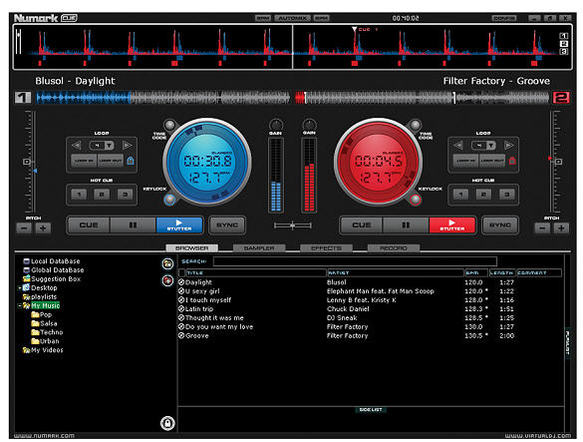Select waveform zoom level 2
583x442 pixels.
pyautogui.click(x=564, y=43)
